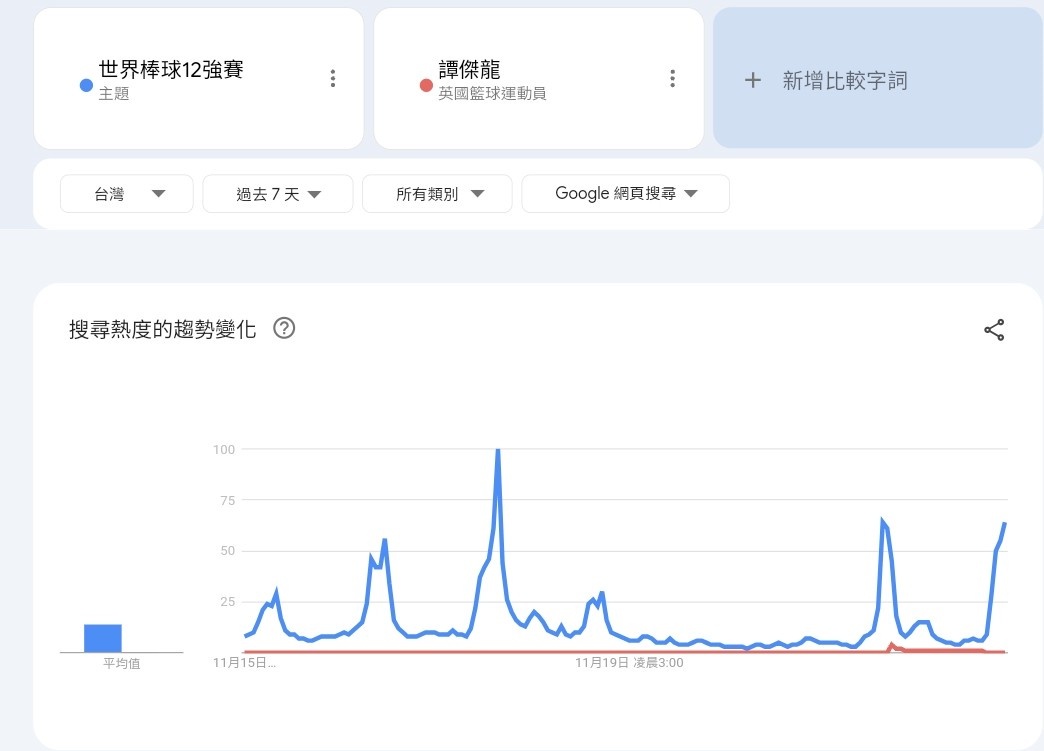Click the plus icon to add a comparison
The width and height of the screenshot is (1044, 751).
[x=753, y=81]
